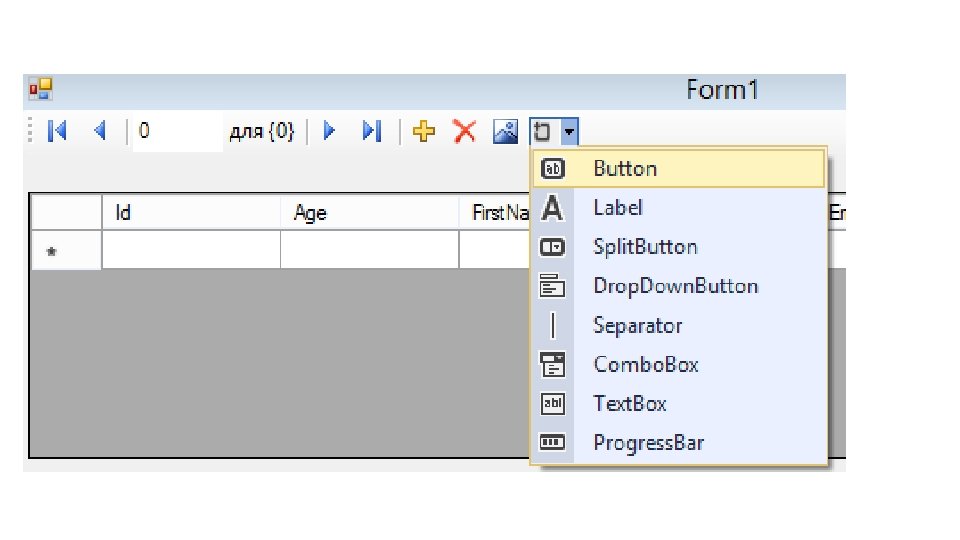Click the yellow plus Add New icon
Image resolution: width=960 pixels, height=540 pixels.
tap(424, 131)
